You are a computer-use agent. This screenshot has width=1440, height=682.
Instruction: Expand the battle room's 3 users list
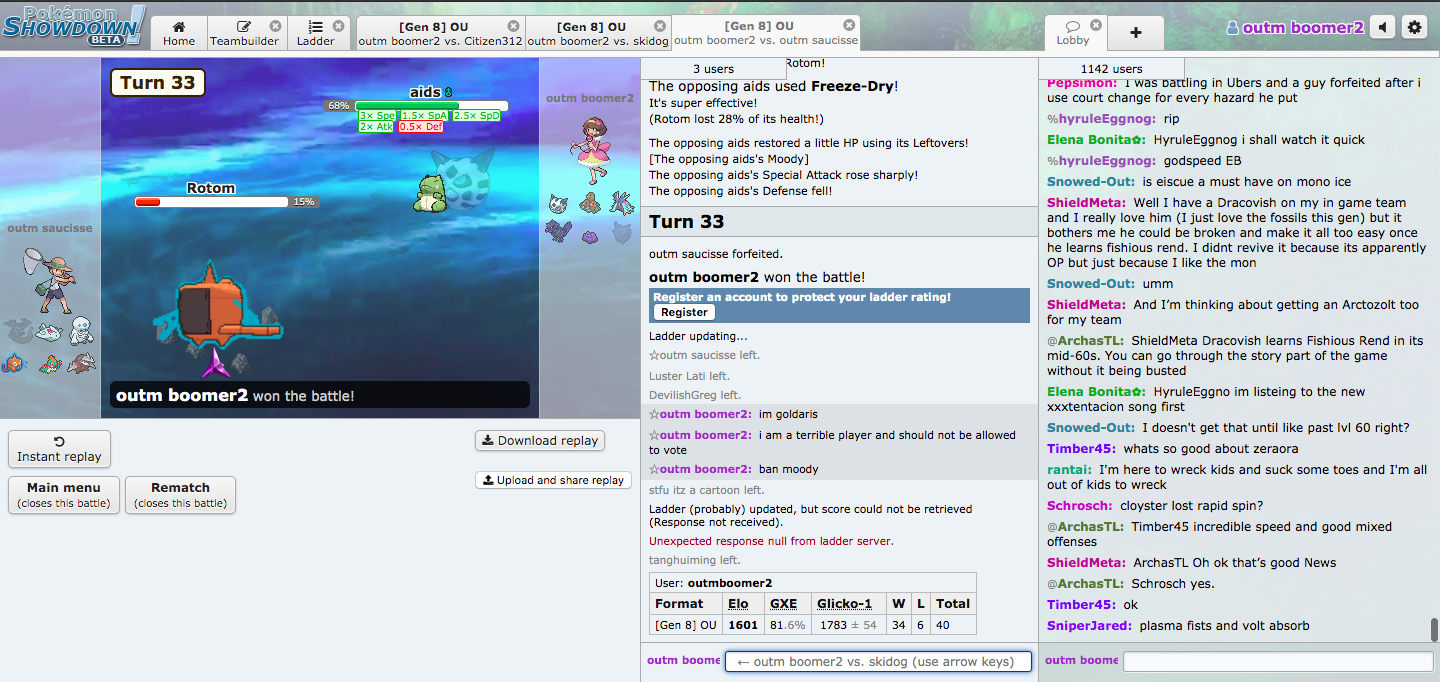point(713,68)
